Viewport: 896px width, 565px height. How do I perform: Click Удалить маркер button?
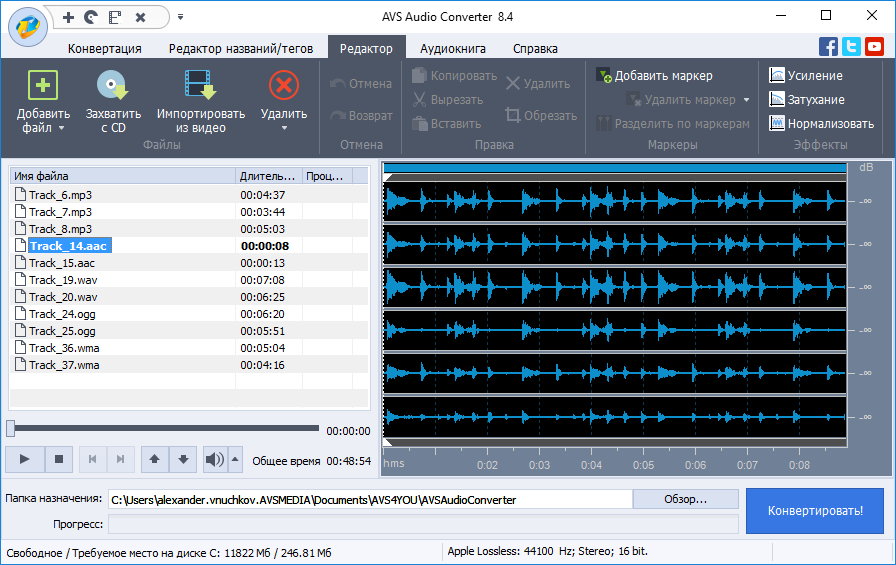click(x=681, y=100)
